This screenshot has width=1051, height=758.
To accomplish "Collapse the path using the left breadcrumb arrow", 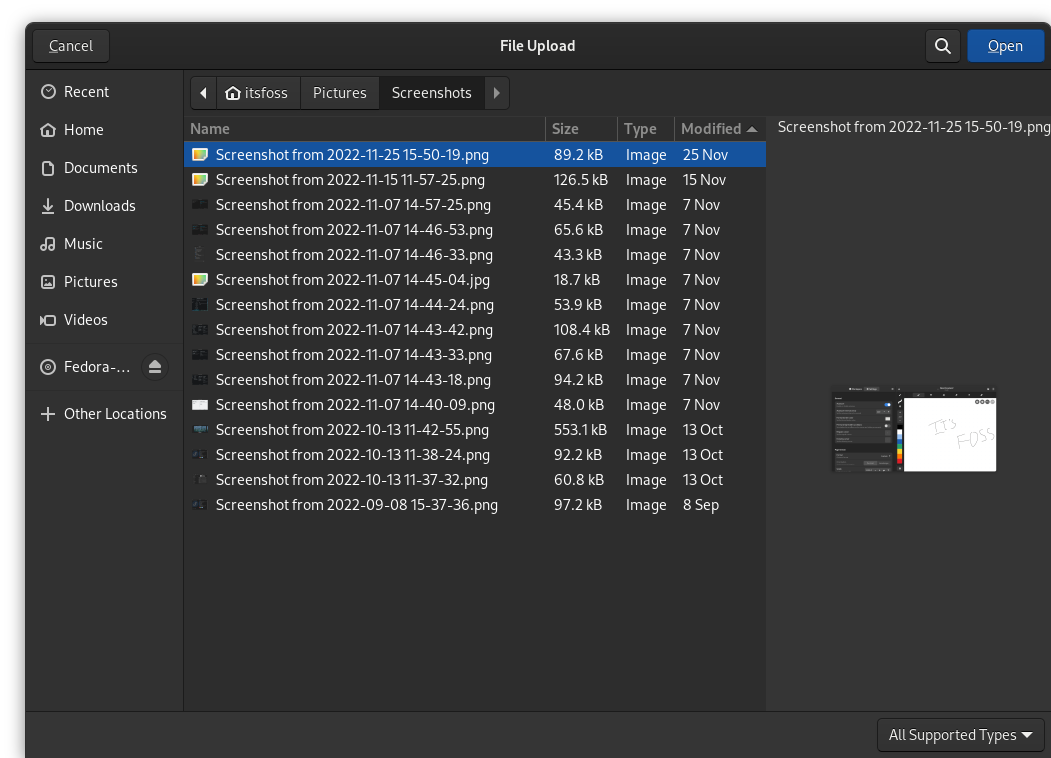I will click(203, 92).
